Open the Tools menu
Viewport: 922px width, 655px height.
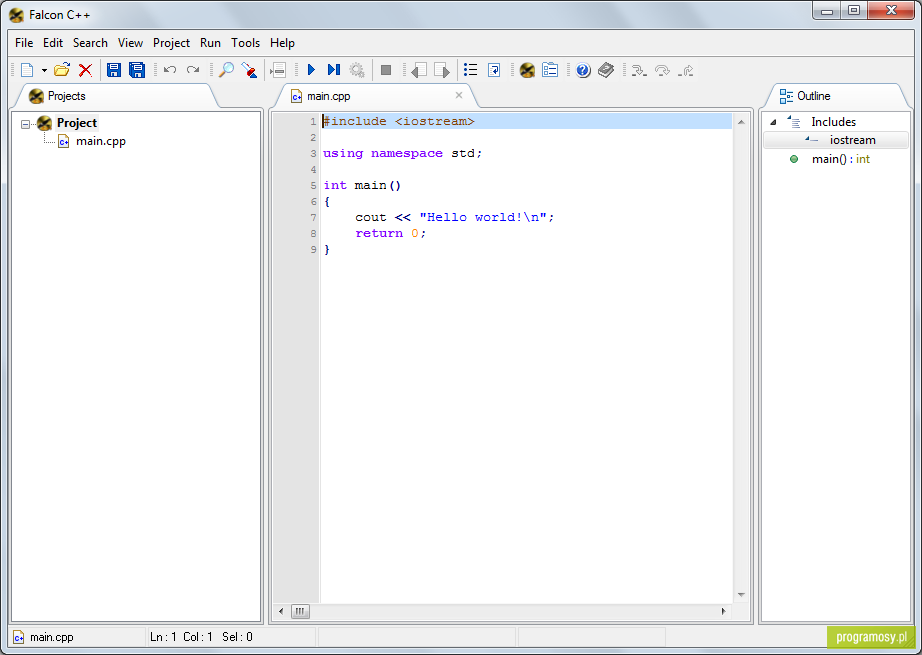(245, 43)
